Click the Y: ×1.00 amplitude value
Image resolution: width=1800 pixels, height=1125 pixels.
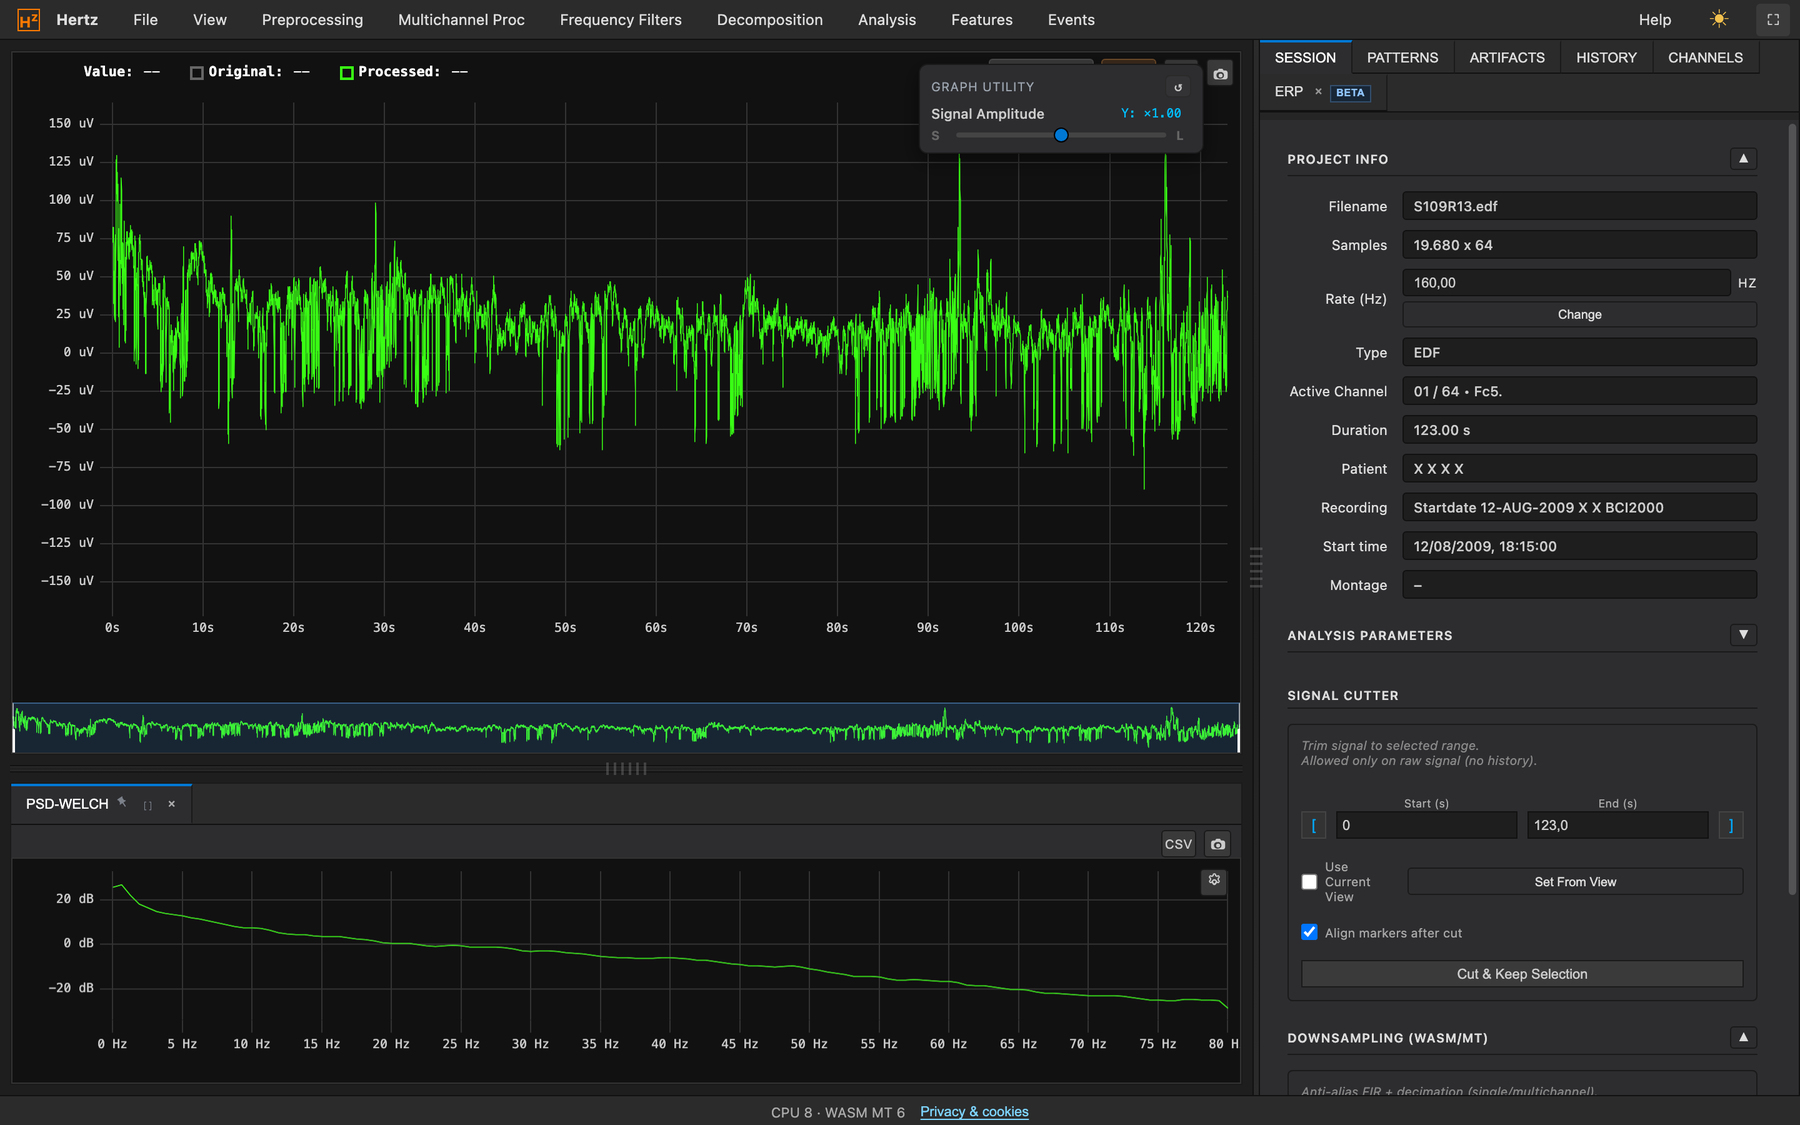tap(1151, 113)
